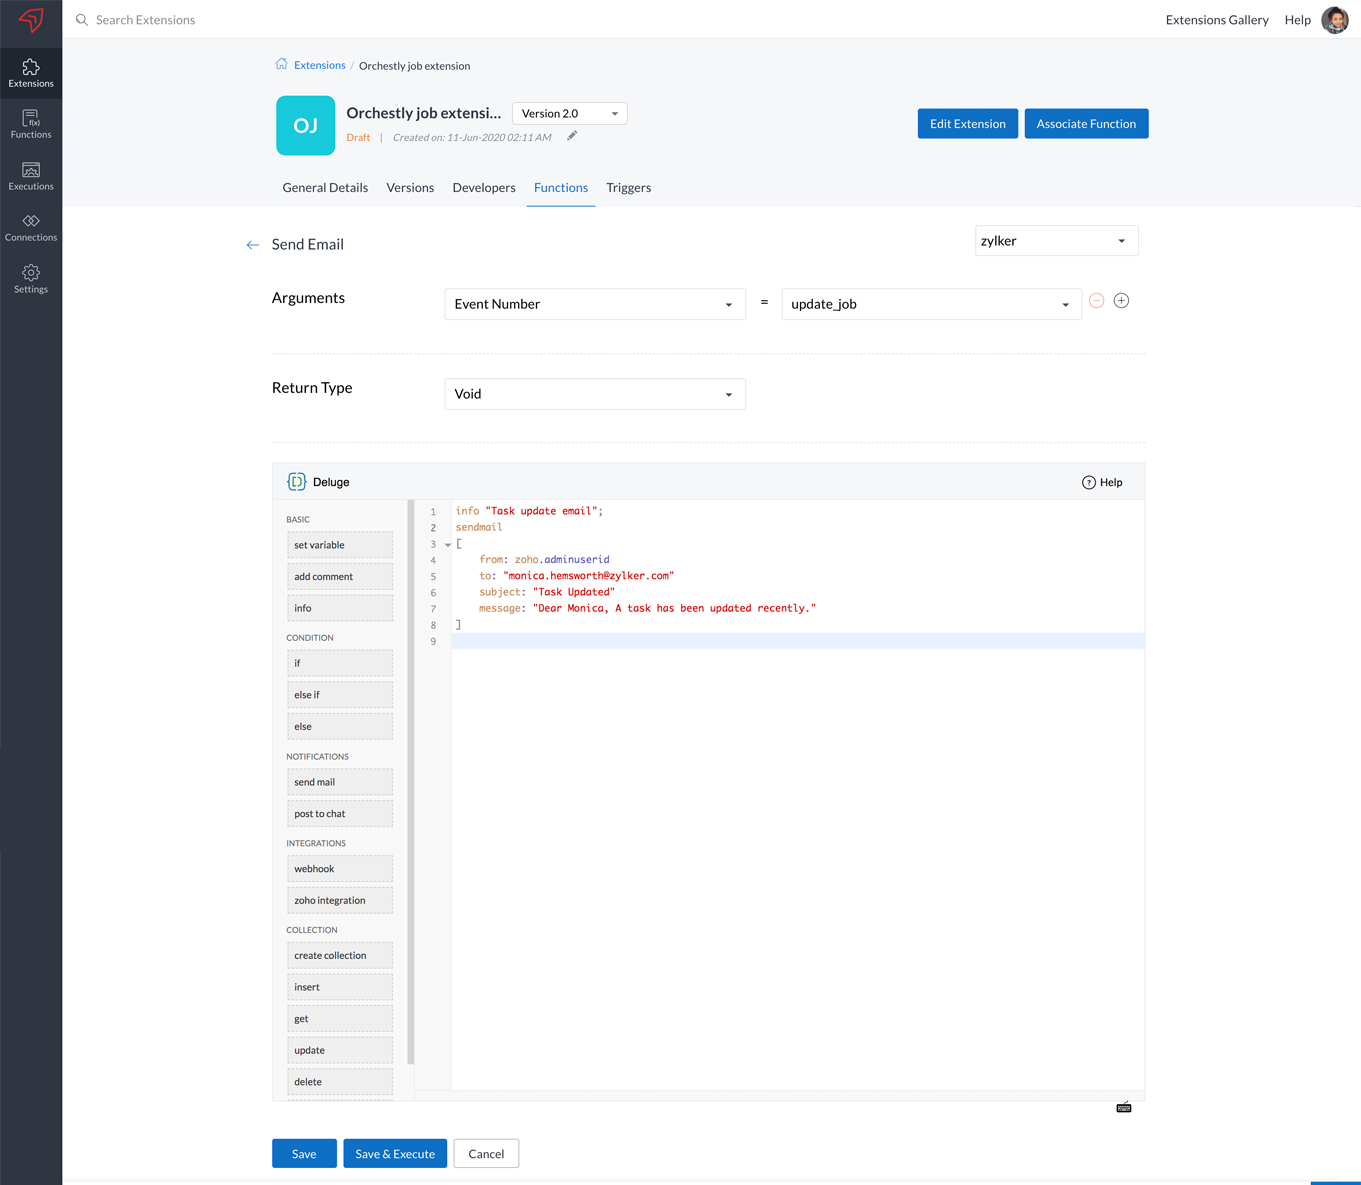Click Associate Function button

pos(1086,124)
